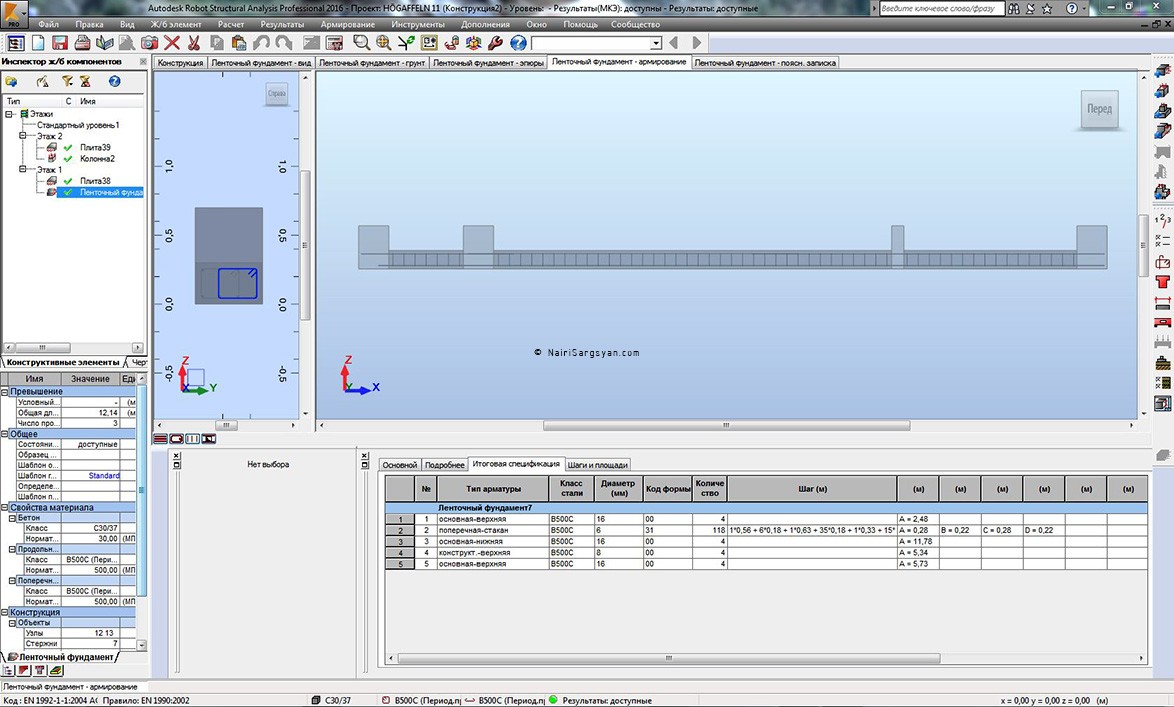Viewport: 1174px width, 707px height.
Task: Click the status bar 'Результаты: доступные' entry
Action: point(600,700)
